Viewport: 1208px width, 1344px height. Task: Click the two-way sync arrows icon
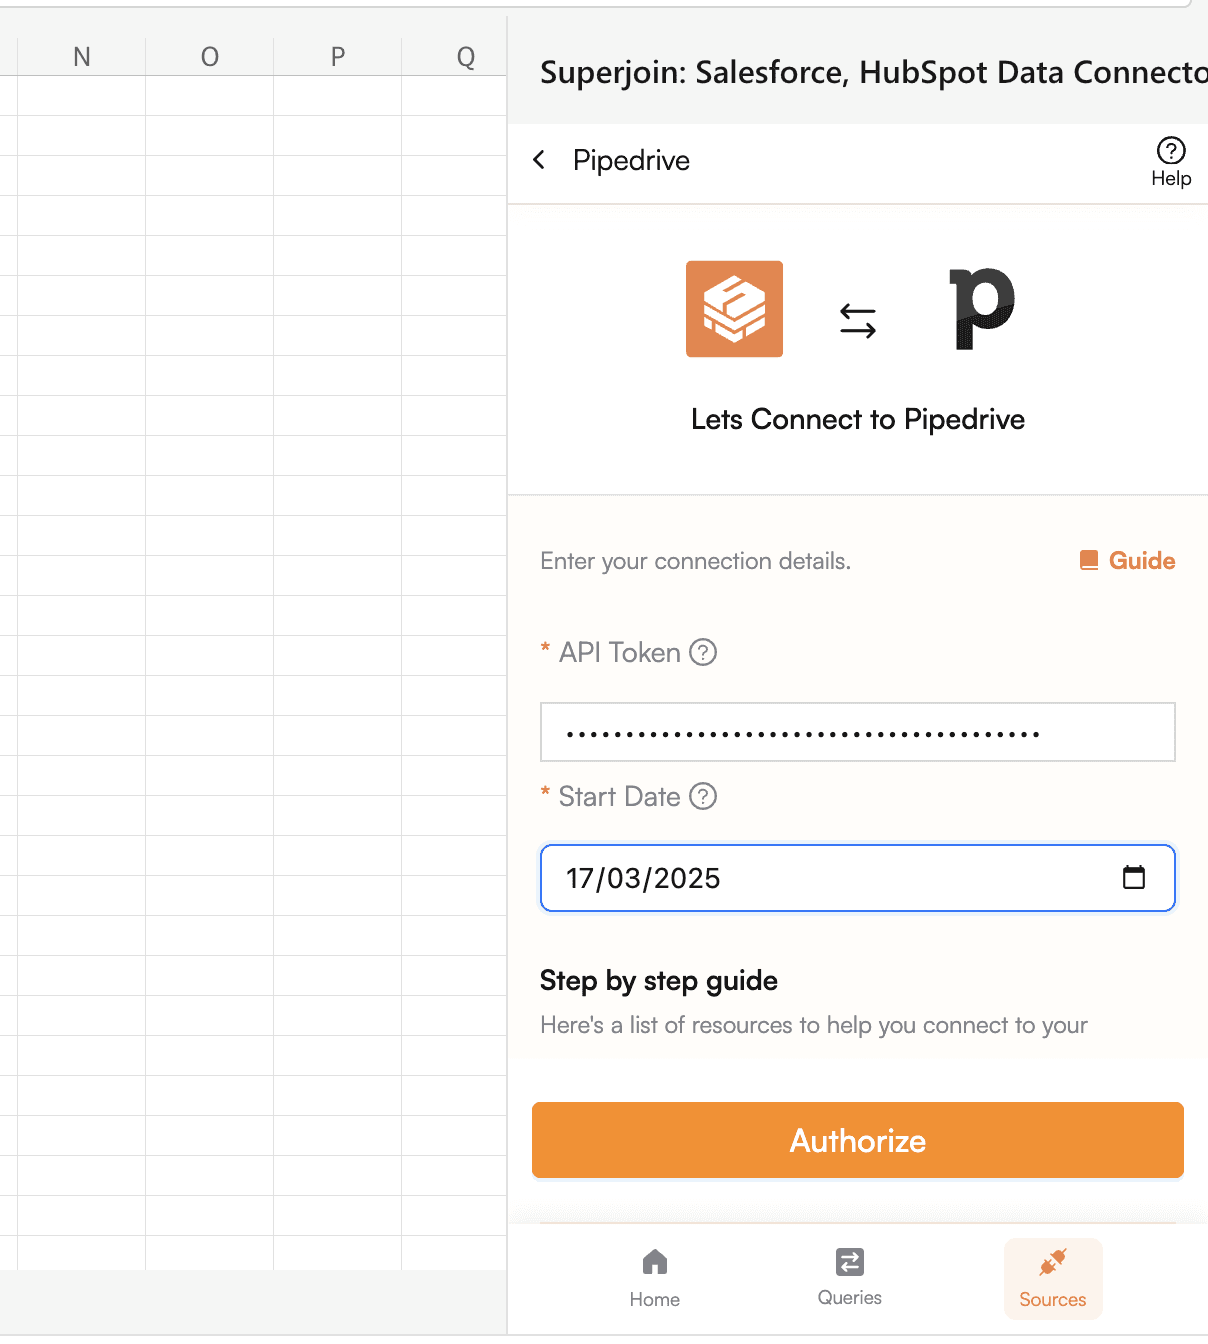click(x=858, y=321)
